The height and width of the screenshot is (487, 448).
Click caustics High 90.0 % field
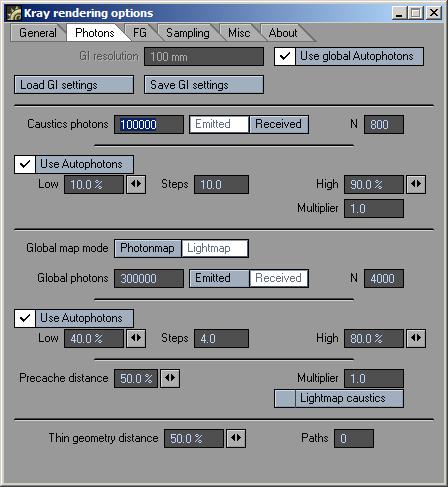(374, 184)
